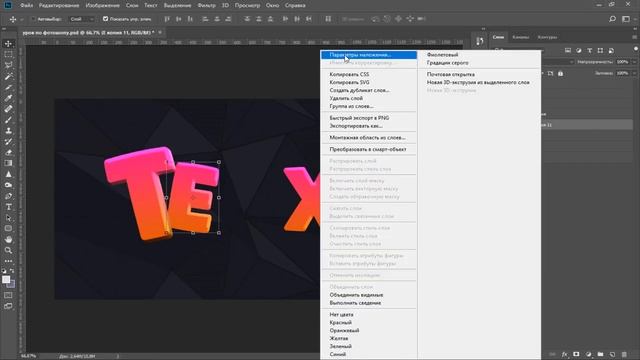Select the Magic Wand tool

tap(8, 76)
